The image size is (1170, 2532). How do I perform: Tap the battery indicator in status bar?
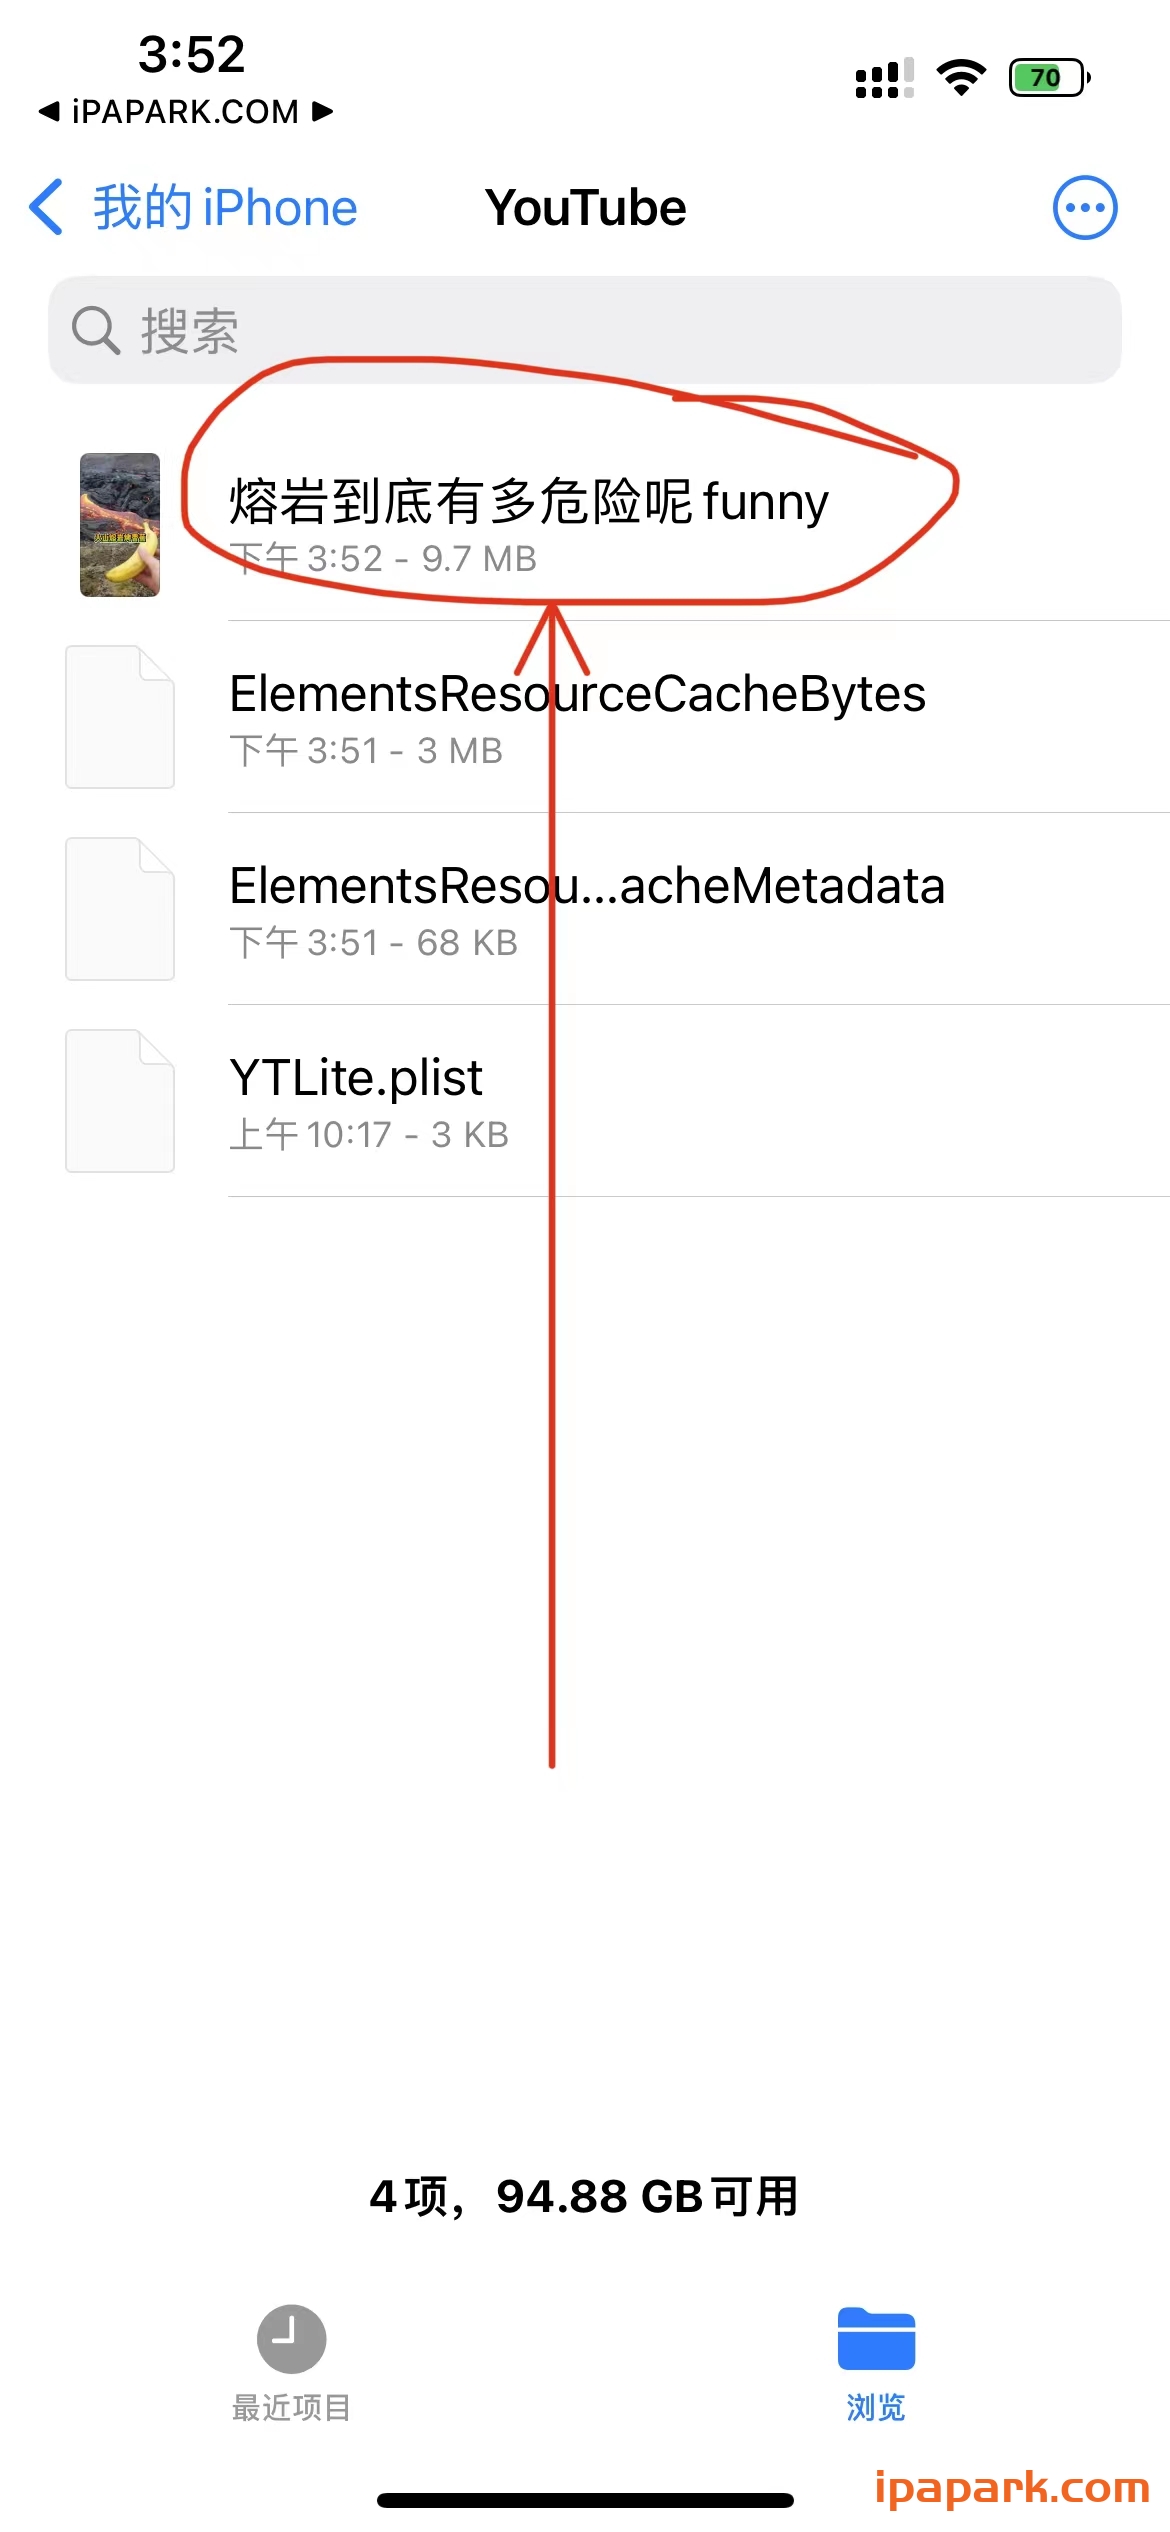click(1048, 78)
